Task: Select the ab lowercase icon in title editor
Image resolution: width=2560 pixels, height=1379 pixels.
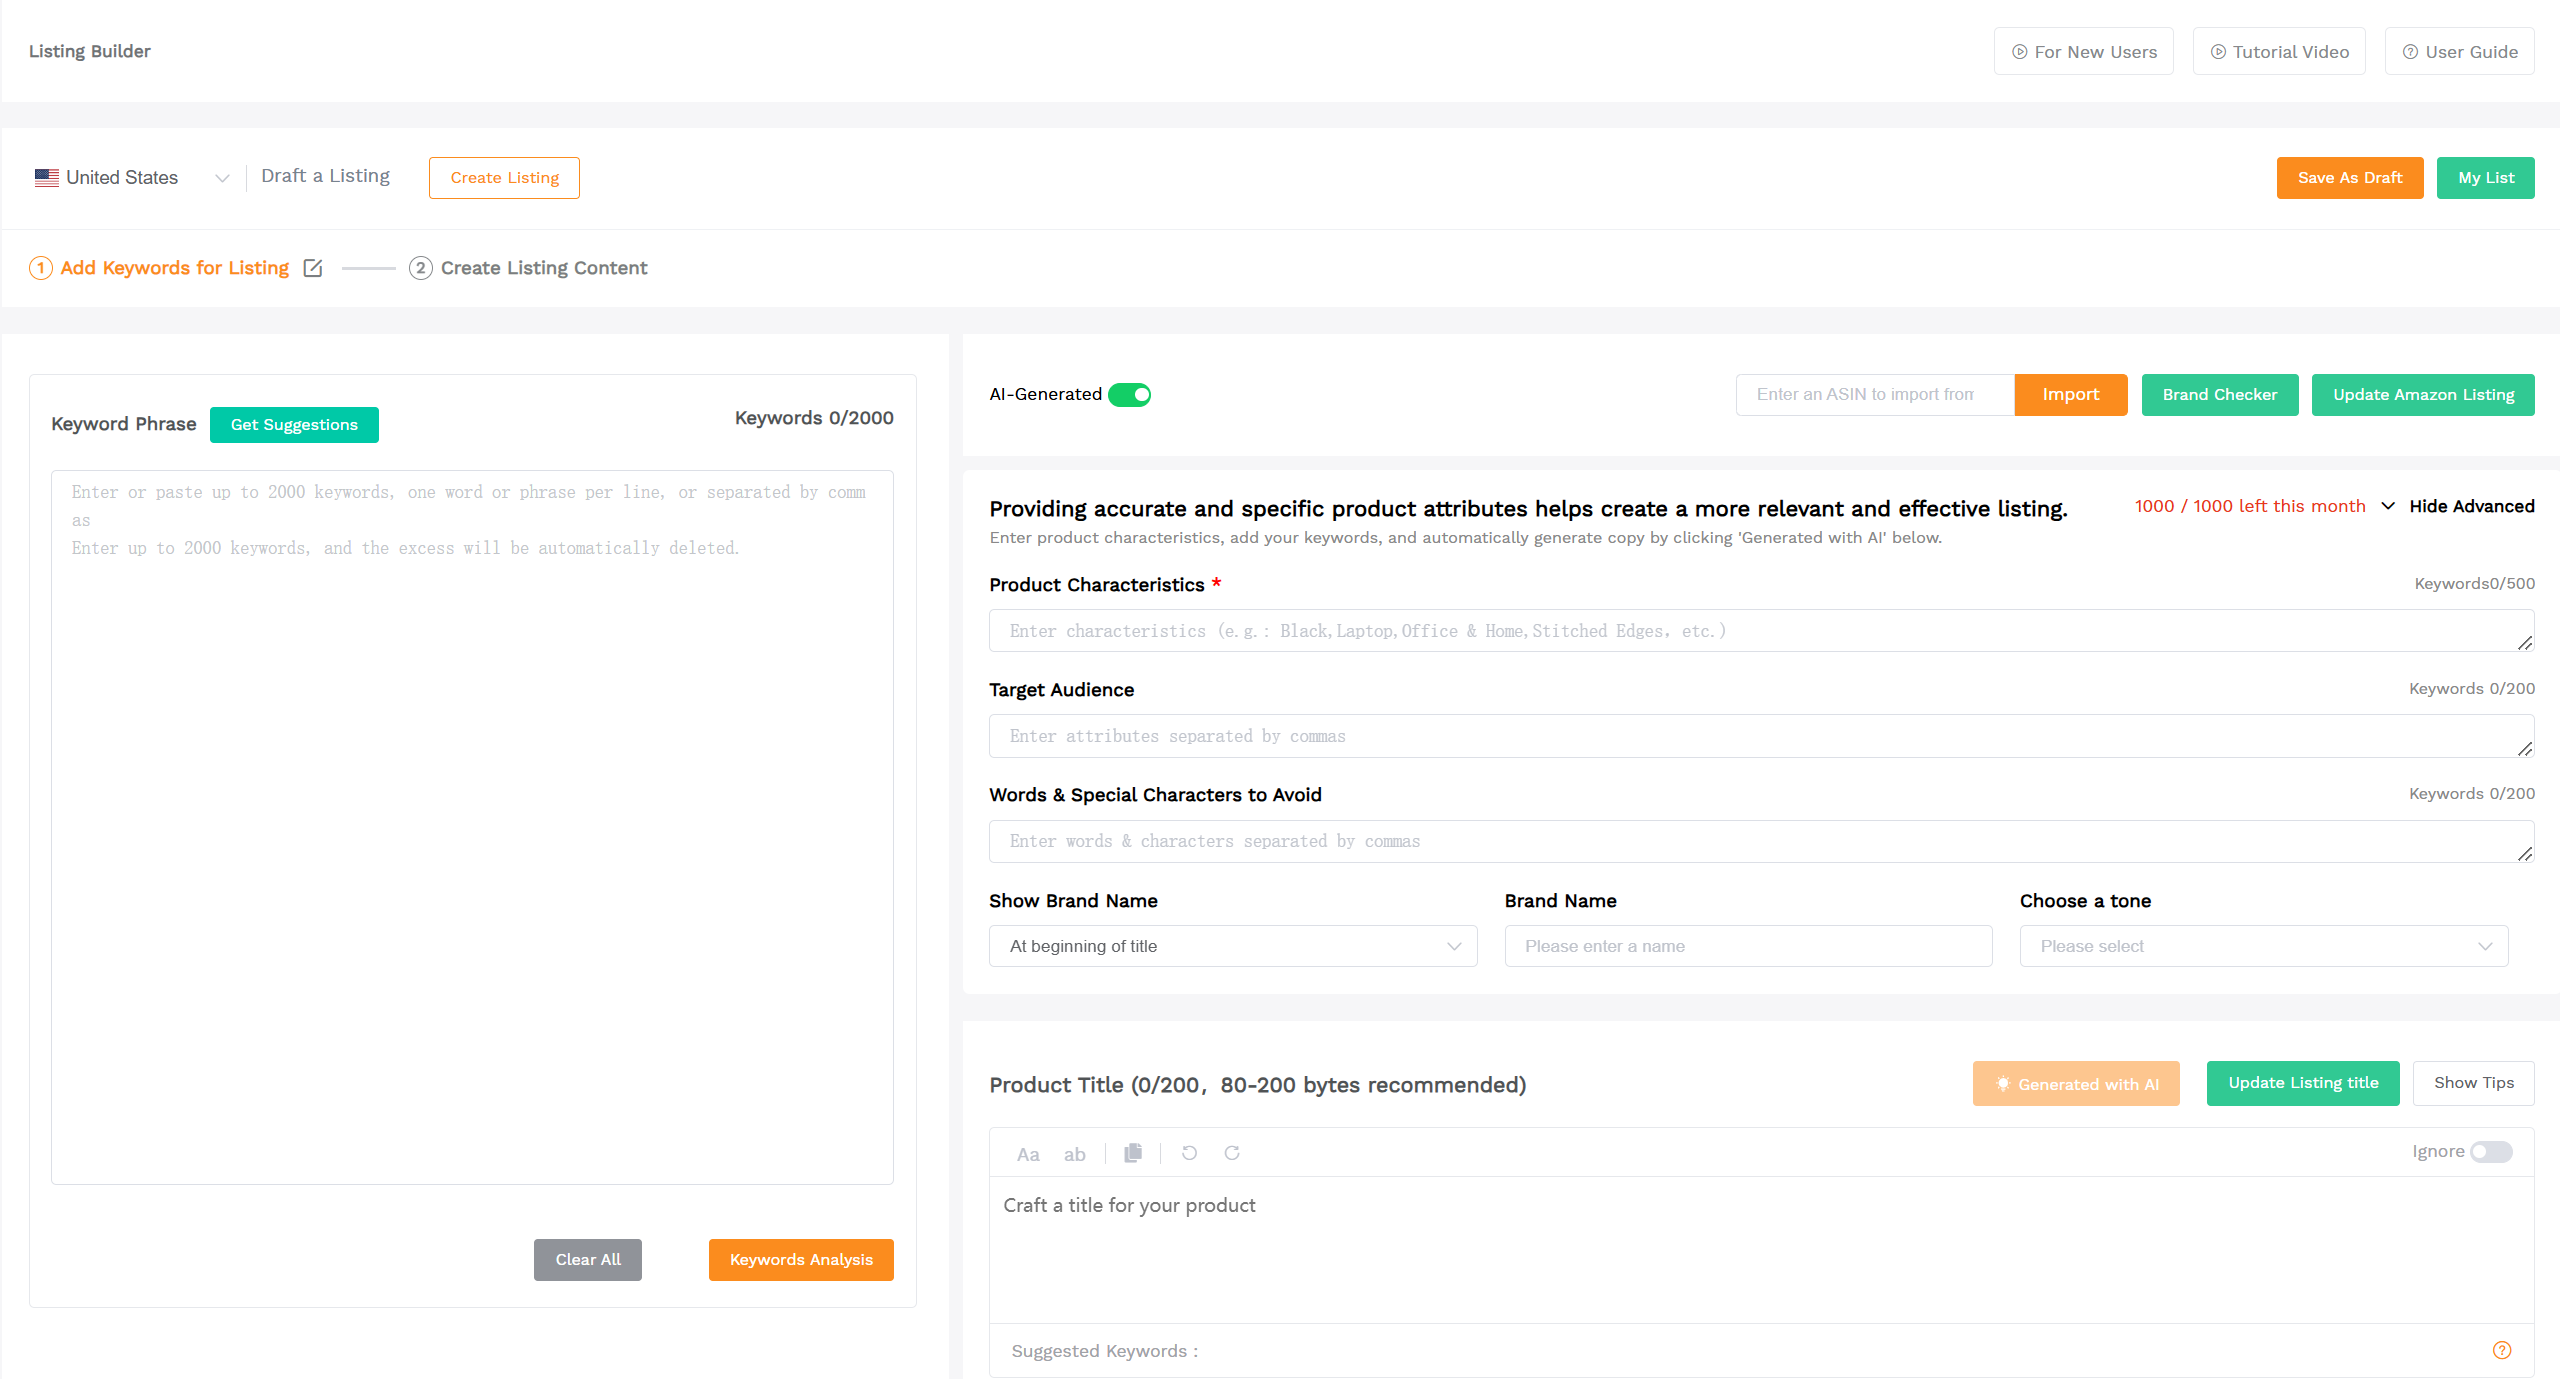Action: [1074, 1153]
